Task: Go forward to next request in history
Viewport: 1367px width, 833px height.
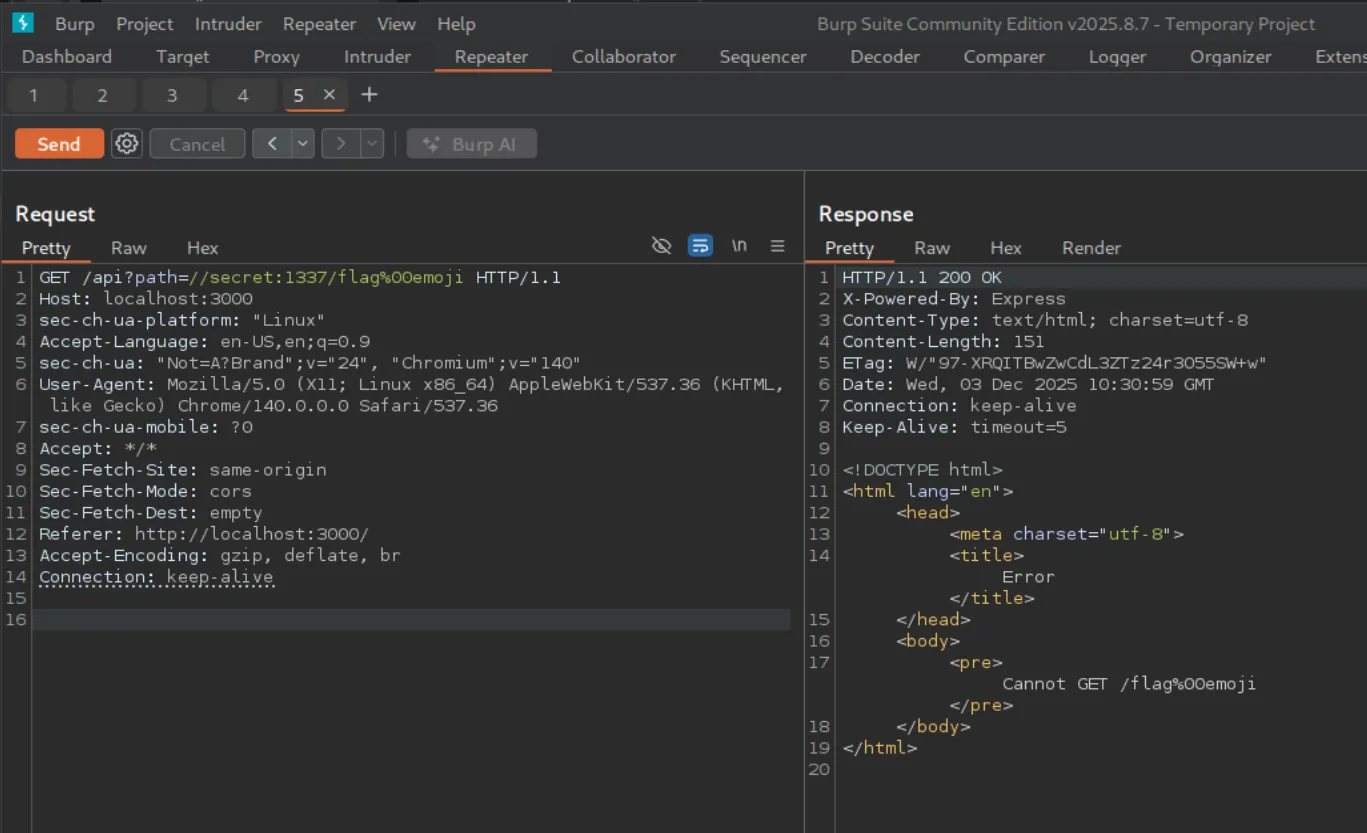Action: (x=341, y=144)
